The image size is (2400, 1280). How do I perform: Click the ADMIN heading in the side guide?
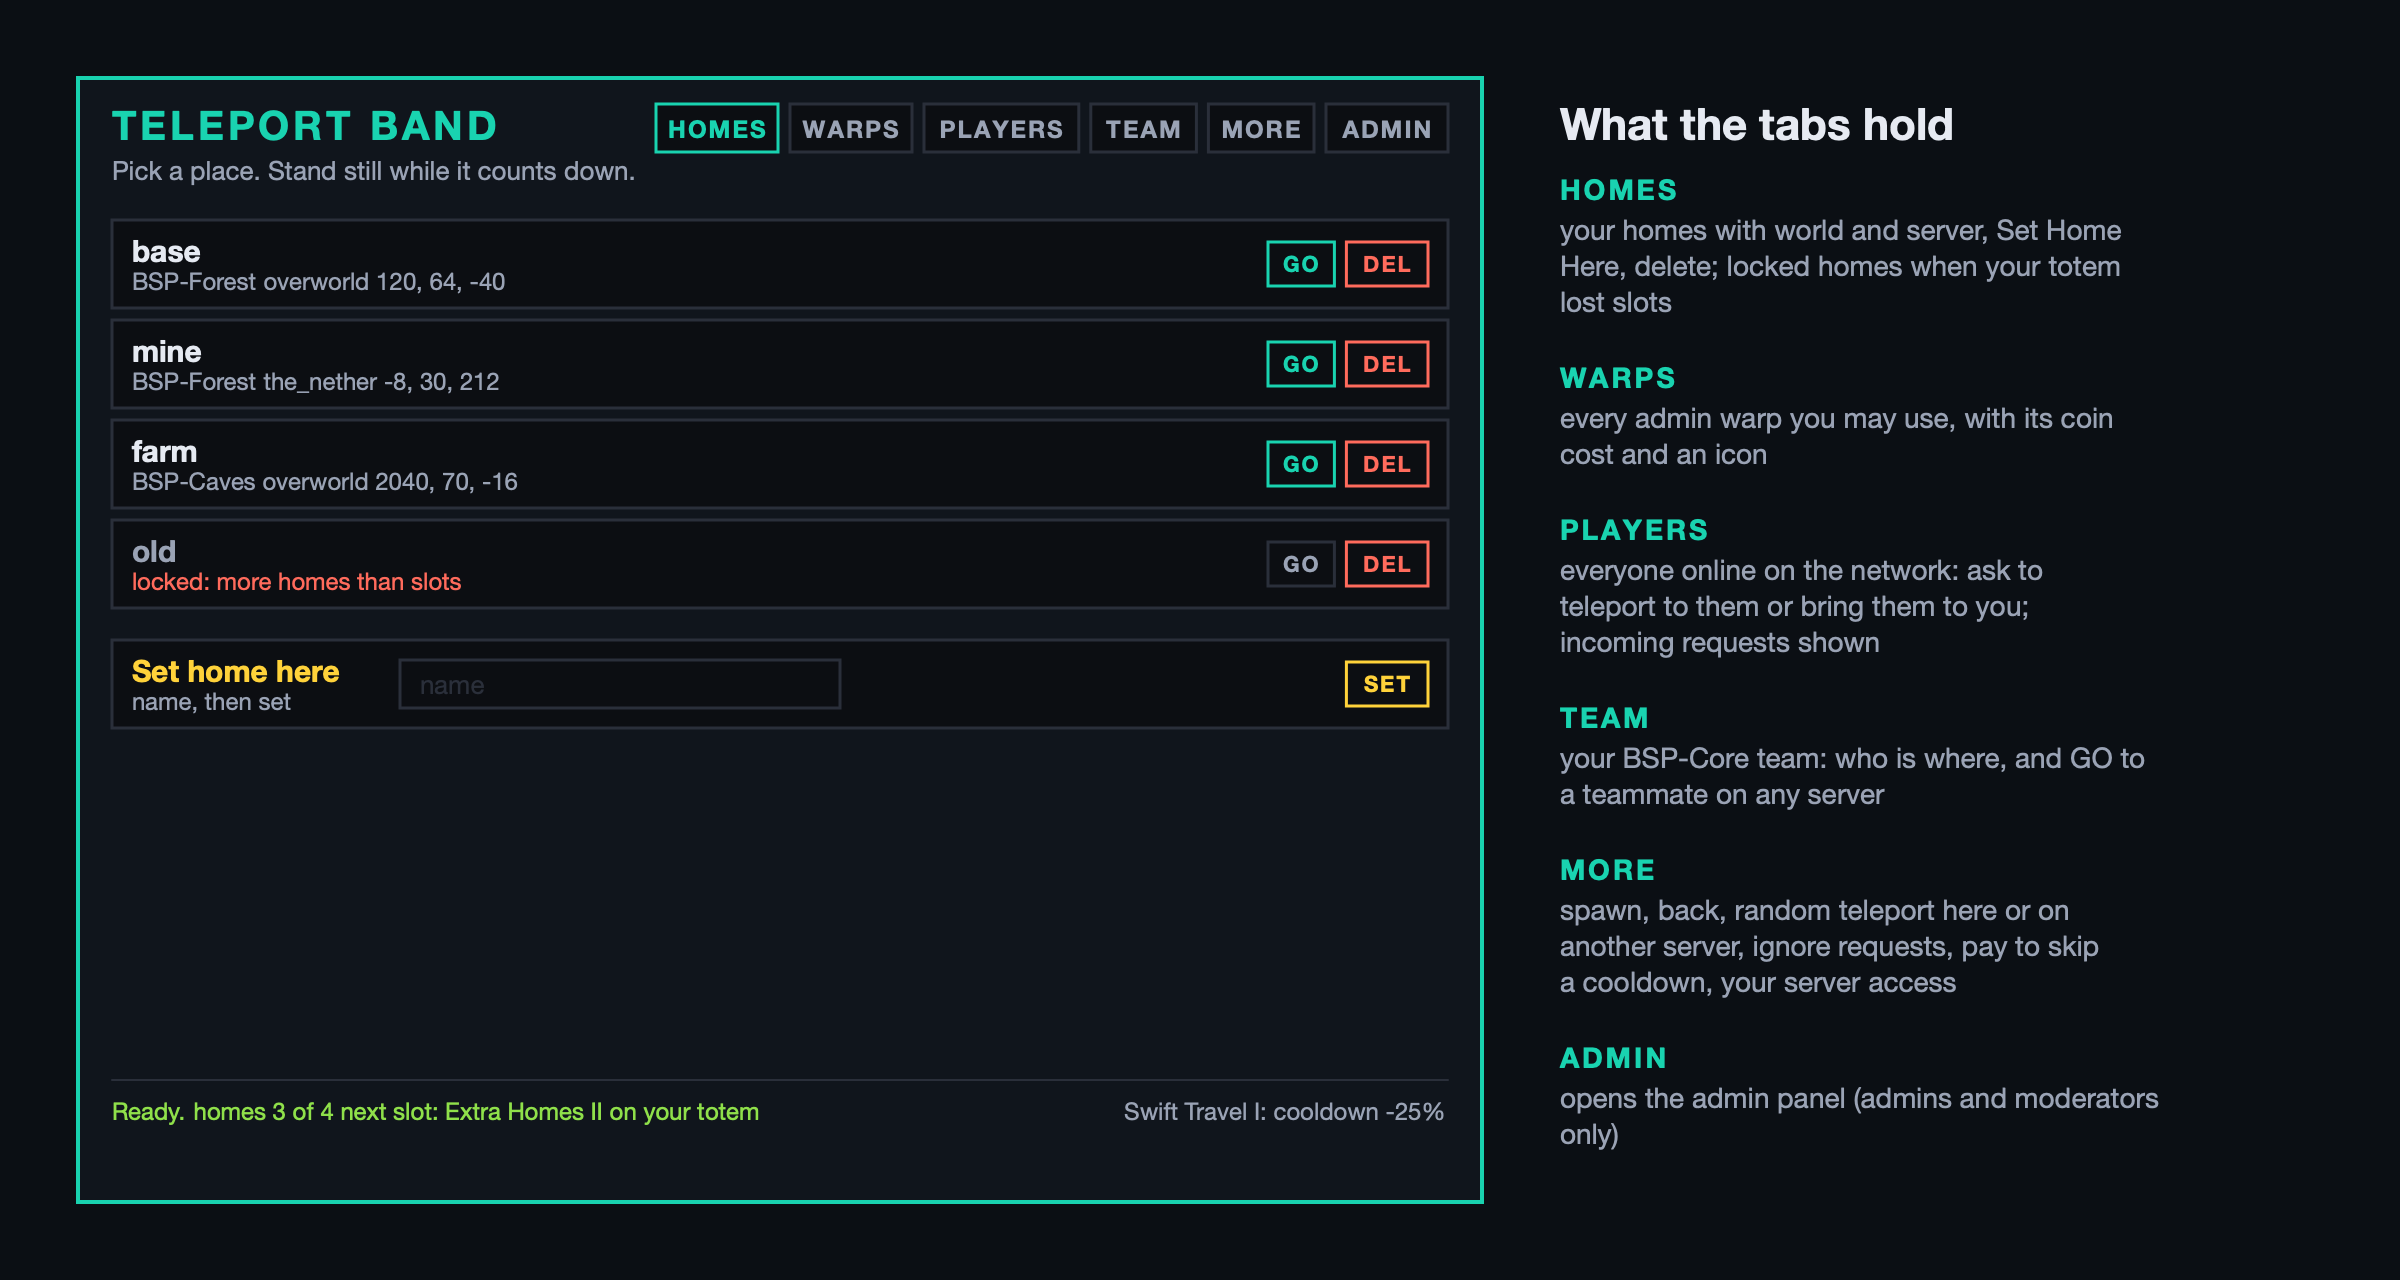[x=1613, y=1058]
